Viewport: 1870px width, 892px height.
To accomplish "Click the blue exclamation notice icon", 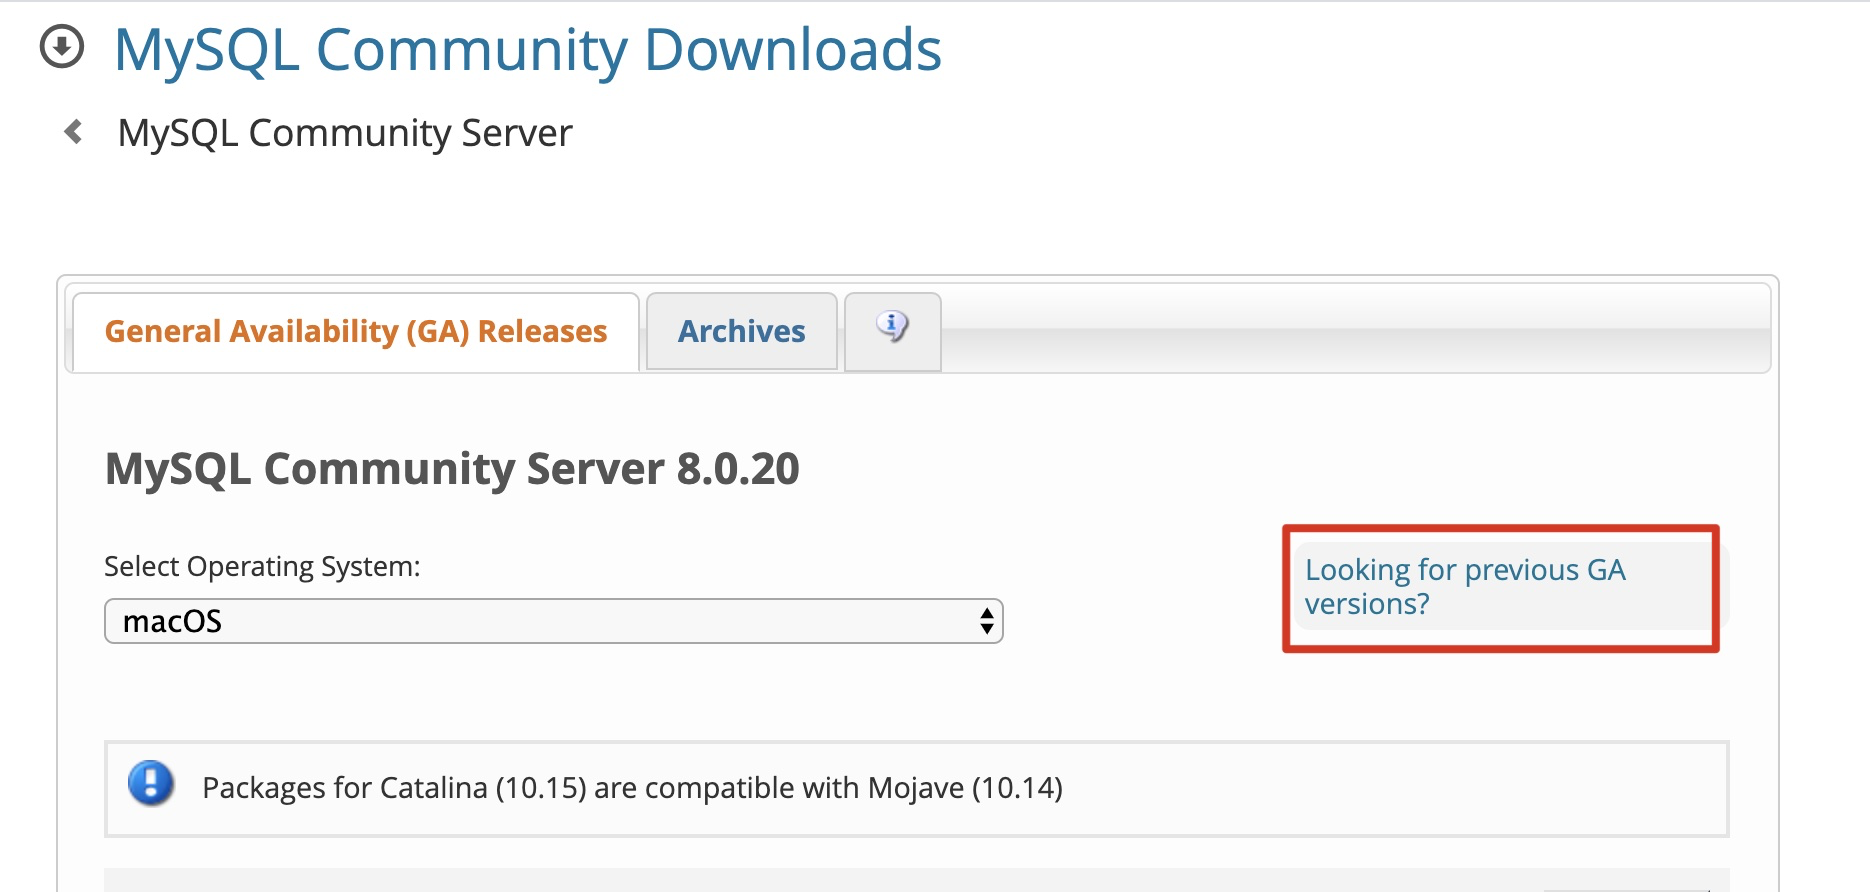I will click(x=151, y=784).
